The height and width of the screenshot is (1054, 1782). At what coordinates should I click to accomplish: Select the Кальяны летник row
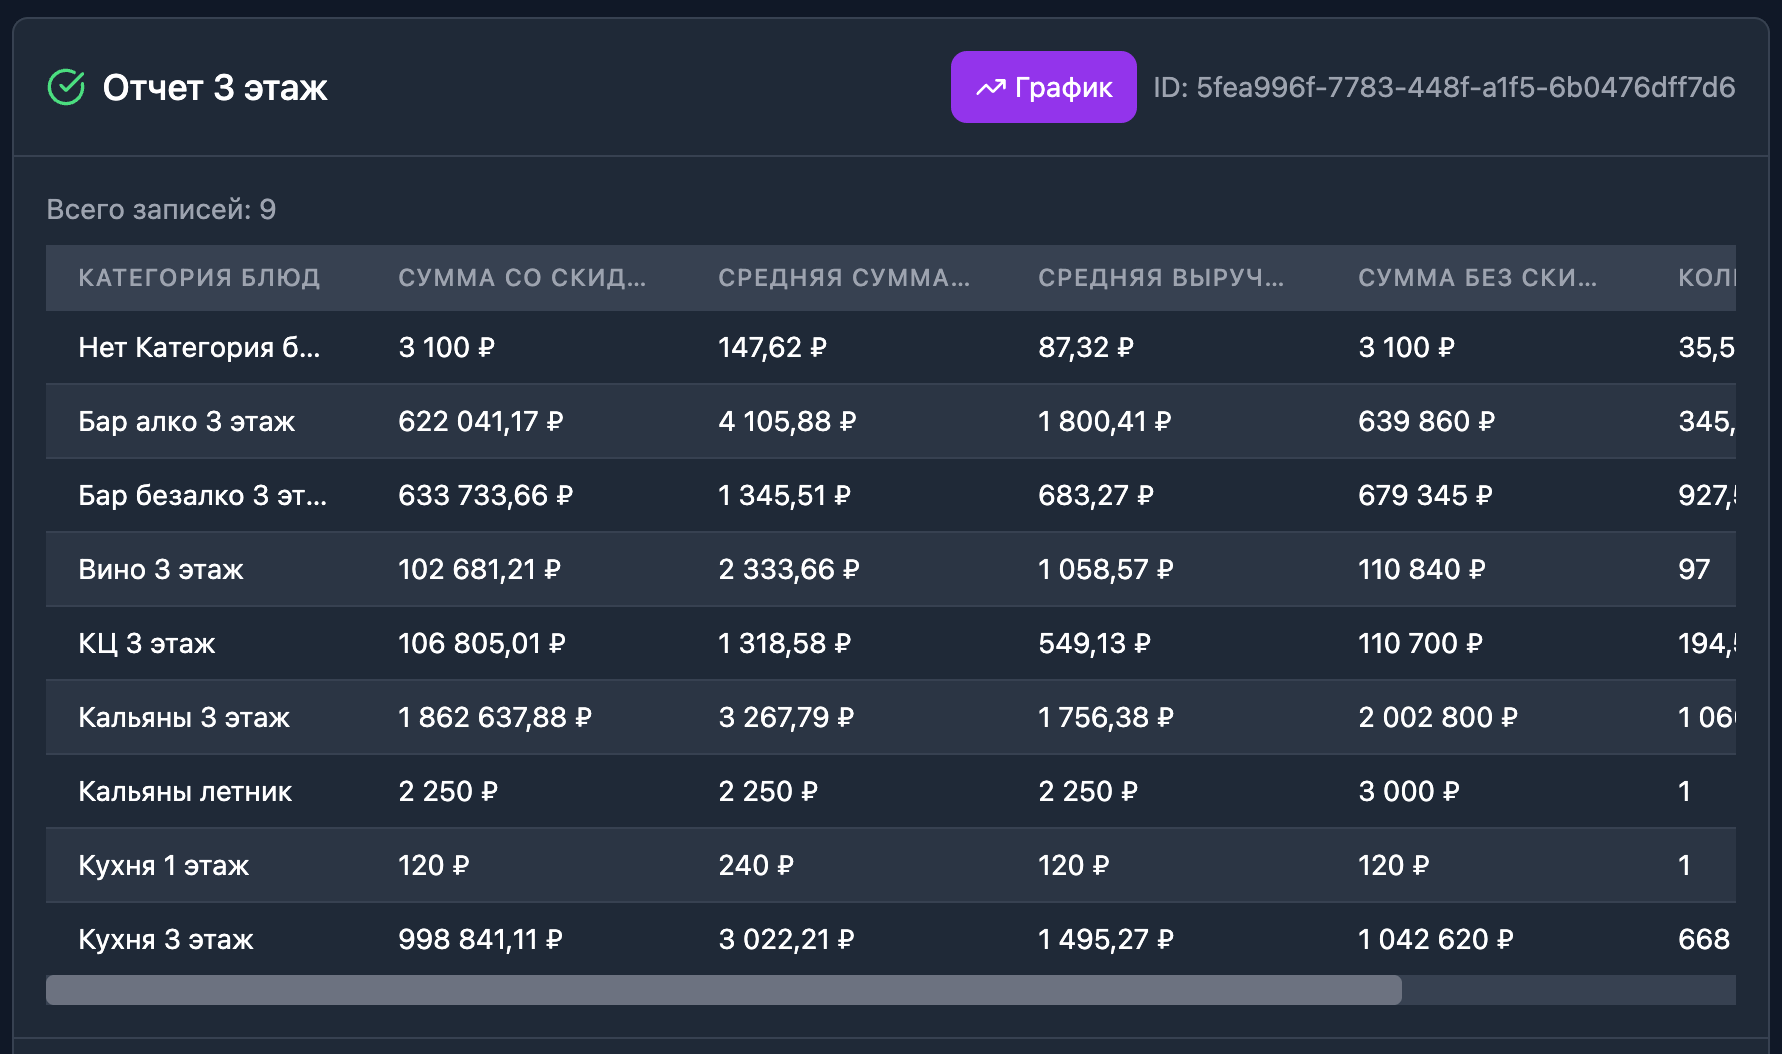(x=185, y=792)
